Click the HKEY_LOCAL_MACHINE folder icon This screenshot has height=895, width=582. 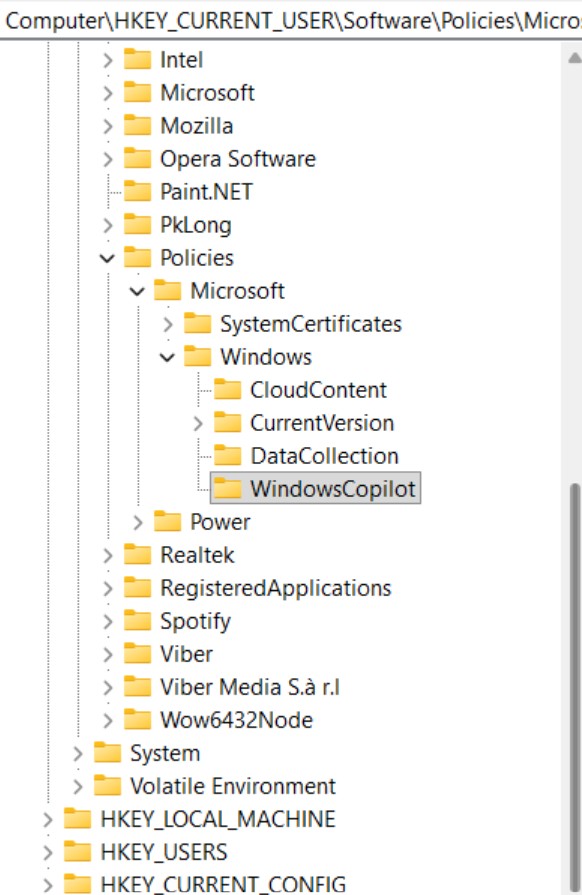(77, 819)
